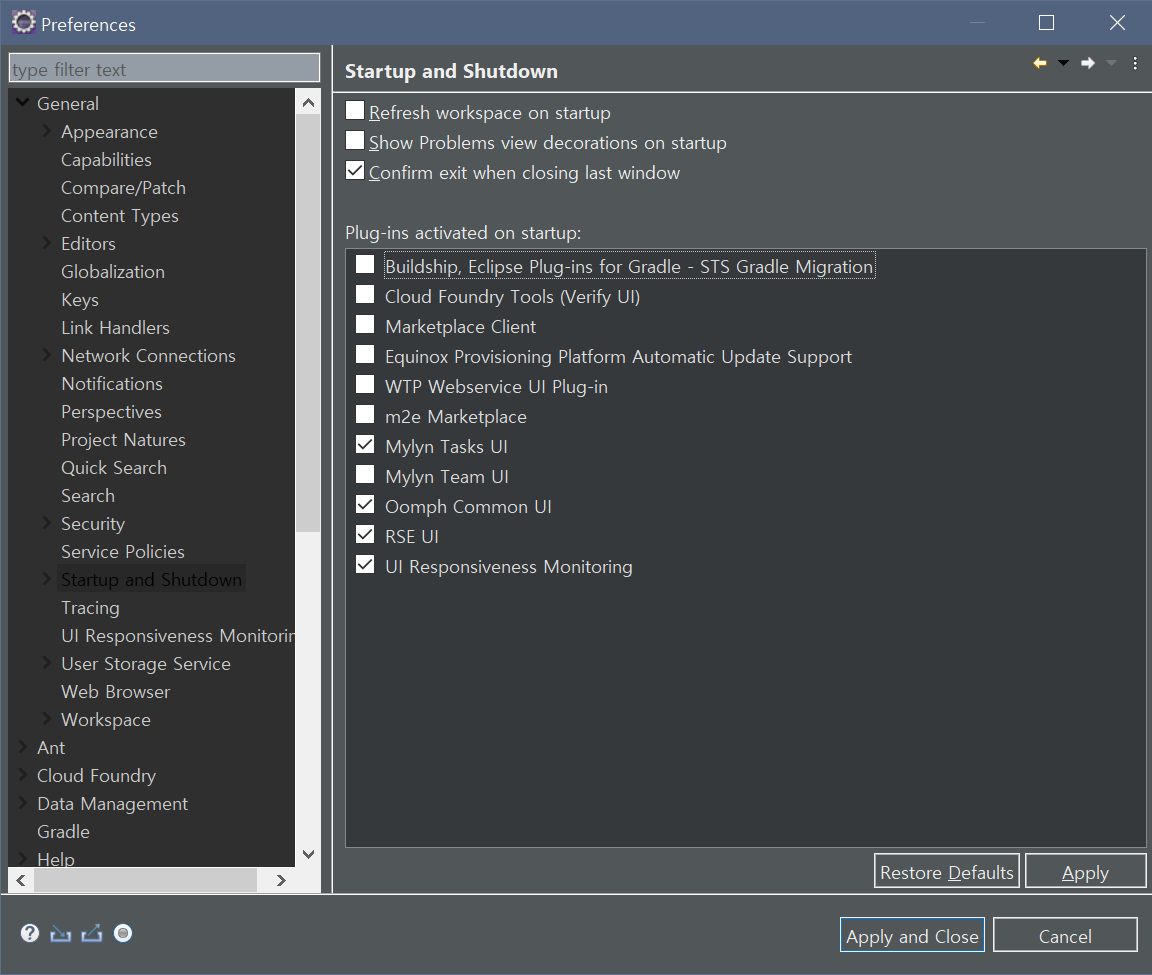Image resolution: width=1152 pixels, height=975 pixels.
Task: Open the three-dot view menu
Action: (1135, 63)
